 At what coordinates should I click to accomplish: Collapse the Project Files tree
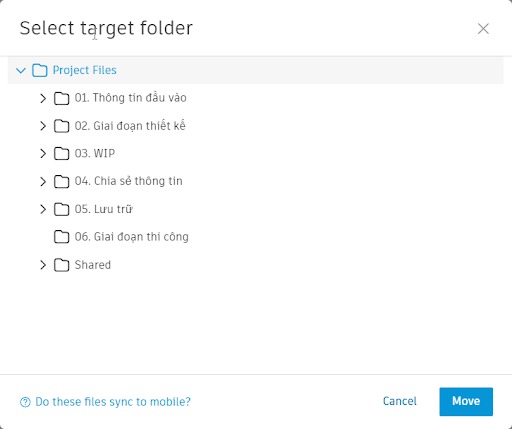click(x=21, y=70)
